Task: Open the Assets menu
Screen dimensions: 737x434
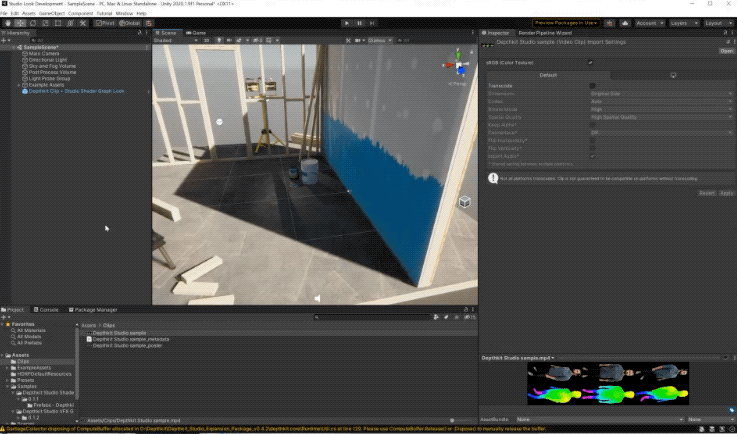Action: [29, 14]
